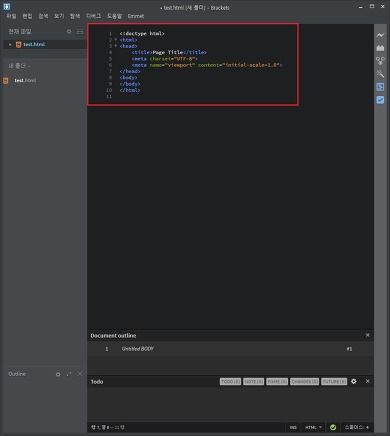Image resolution: width=390 pixels, height=436 pixels.
Task: Click the Git branch icon in right toolbar
Action: 380,61
